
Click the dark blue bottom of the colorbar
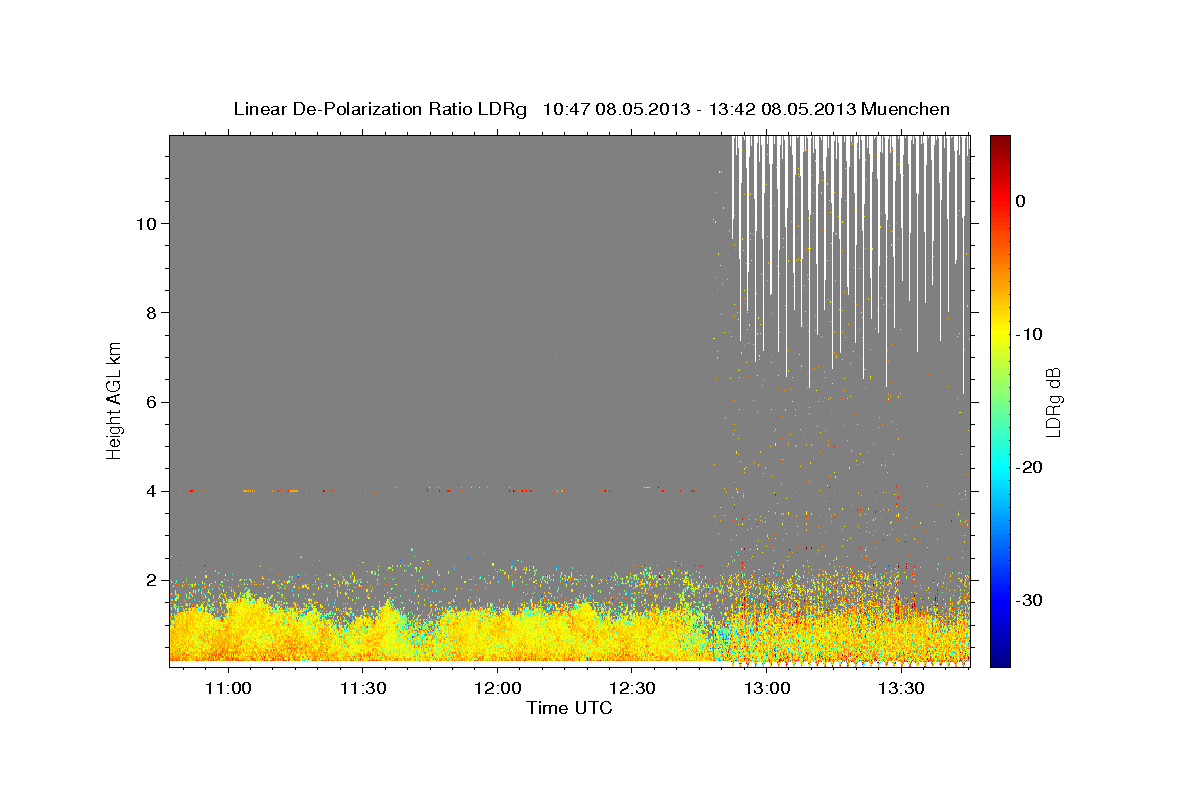click(x=1000, y=658)
